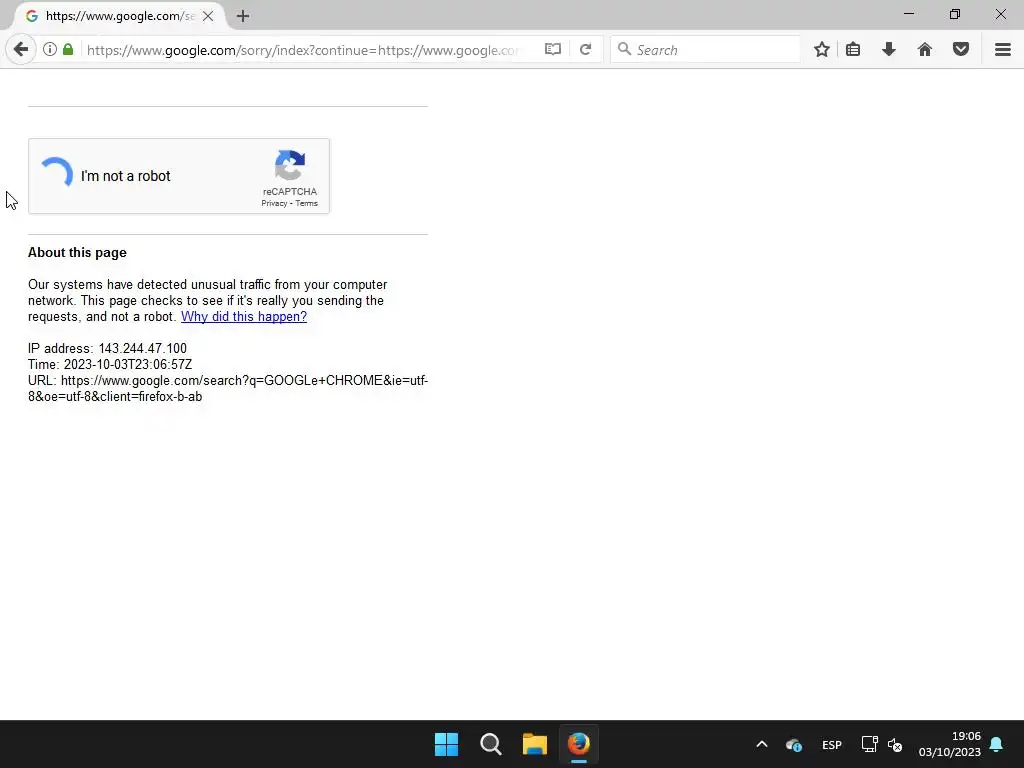
Task: Show the bookmarks list
Action: 853,50
